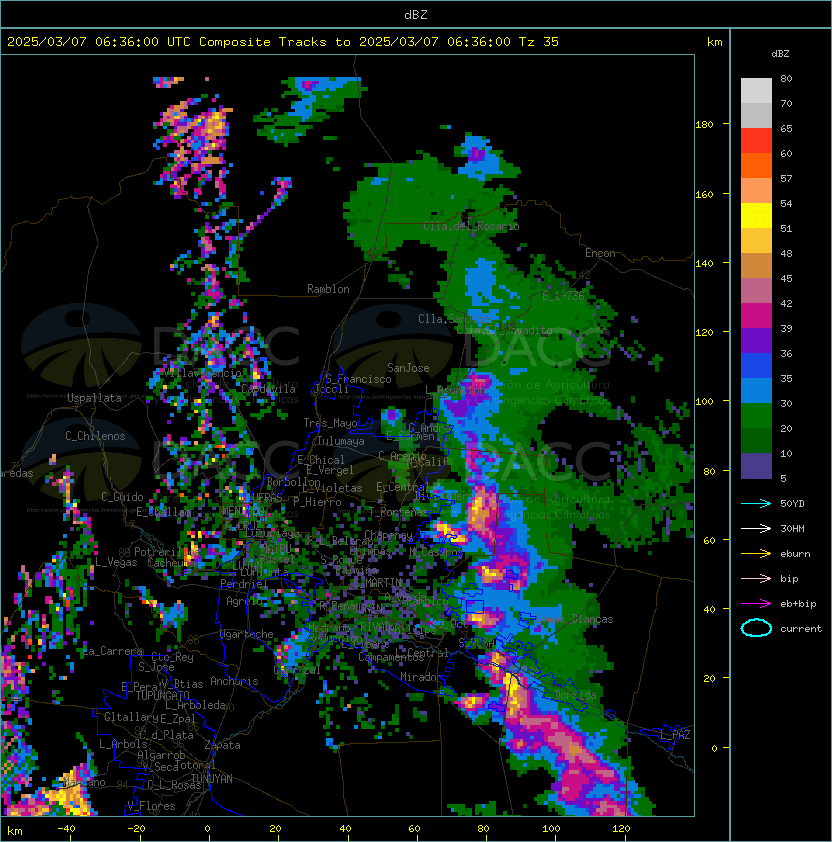Select the bright yellow swatch in dBZ scale

point(756,216)
